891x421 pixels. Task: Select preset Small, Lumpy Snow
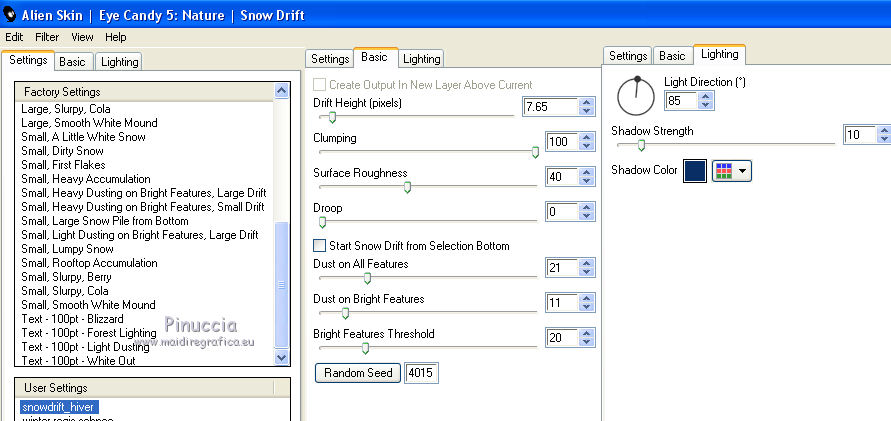point(68,249)
